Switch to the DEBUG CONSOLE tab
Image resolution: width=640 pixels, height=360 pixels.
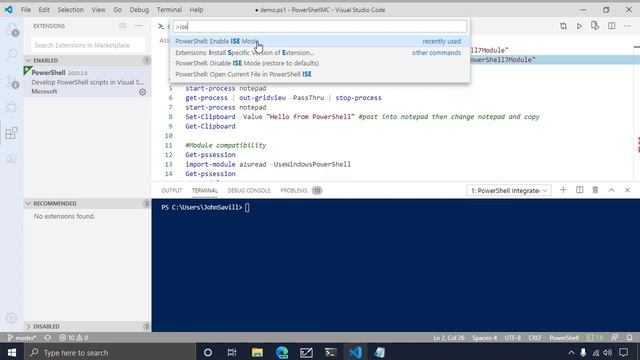[249, 191]
